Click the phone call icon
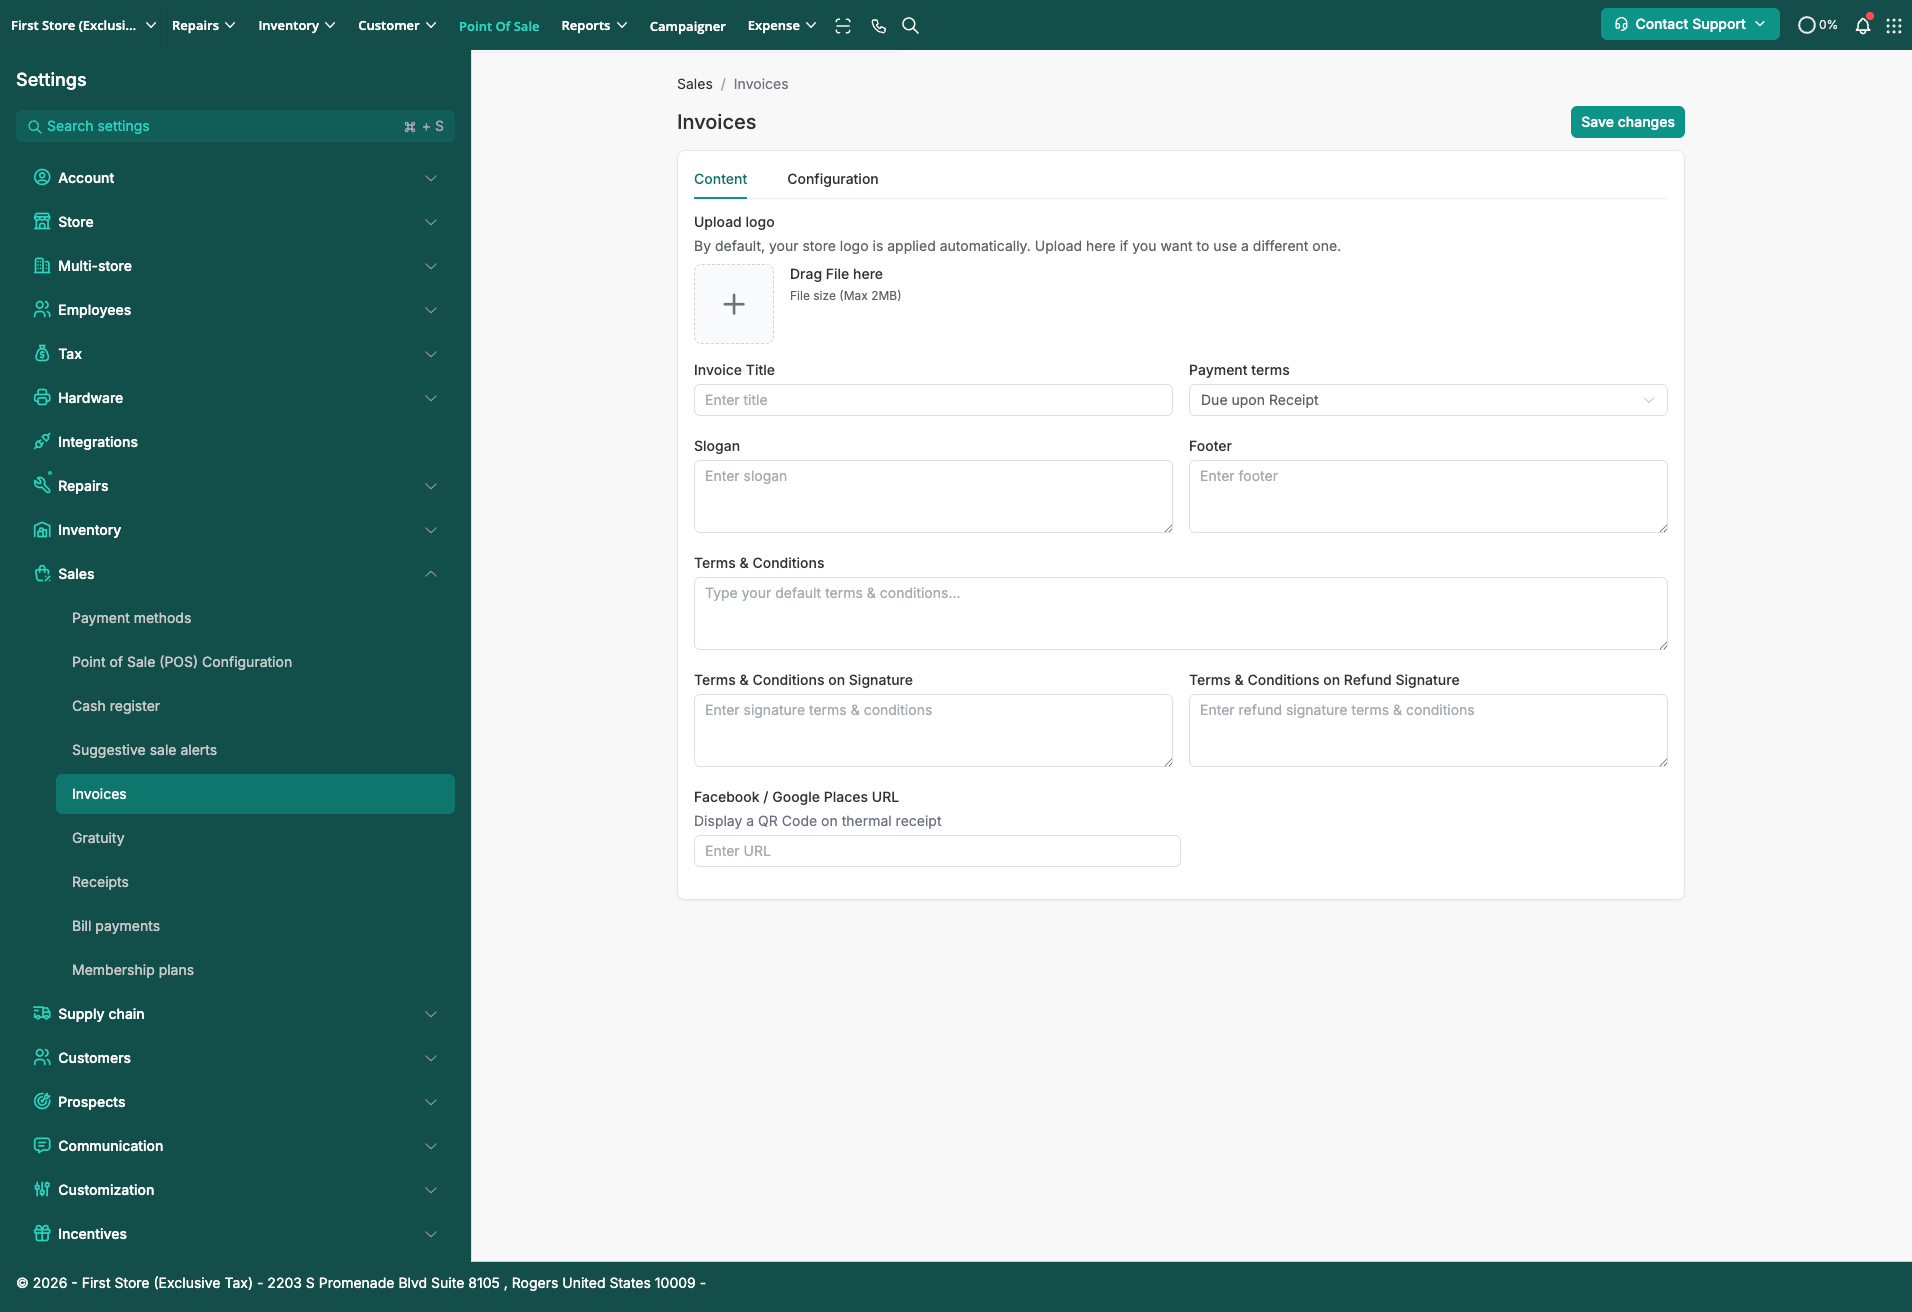This screenshot has height=1312, width=1912. [x=878, y=26]
